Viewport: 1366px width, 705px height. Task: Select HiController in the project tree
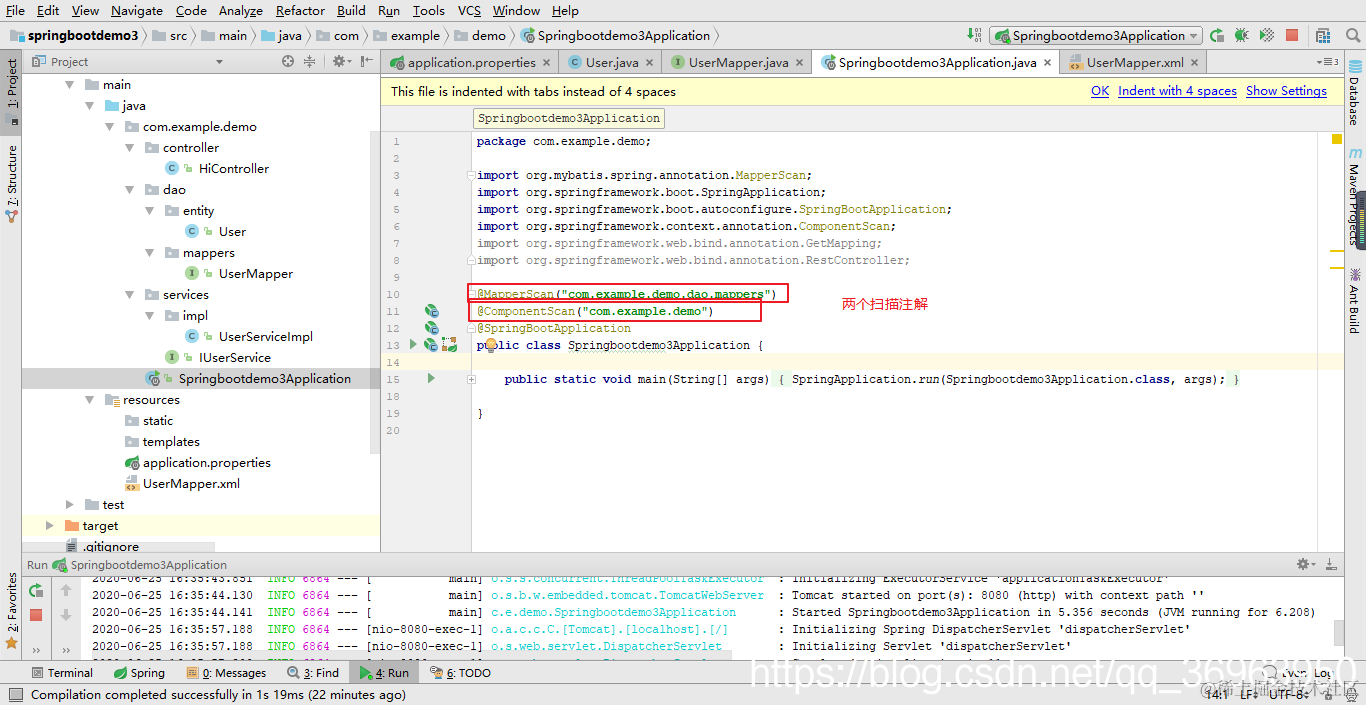click(233, 169)
